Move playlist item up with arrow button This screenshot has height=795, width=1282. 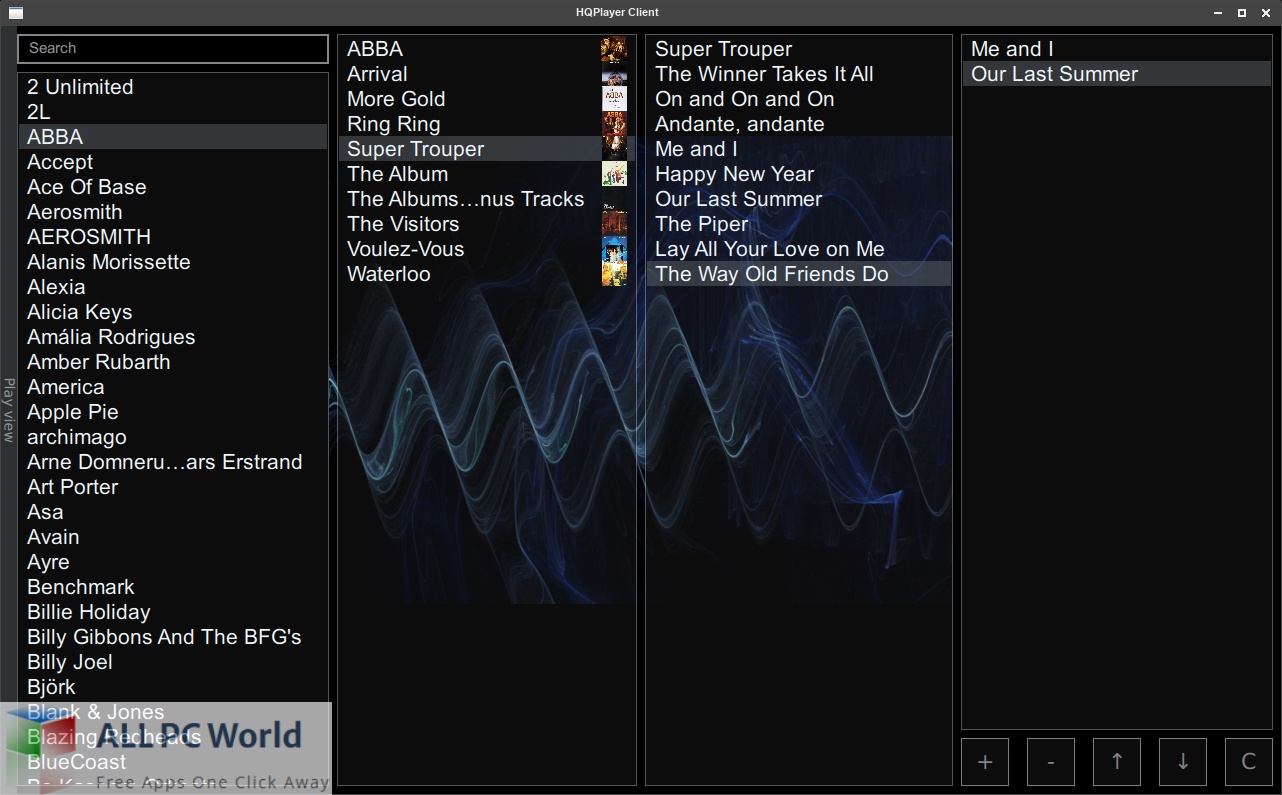point(1117,762)
